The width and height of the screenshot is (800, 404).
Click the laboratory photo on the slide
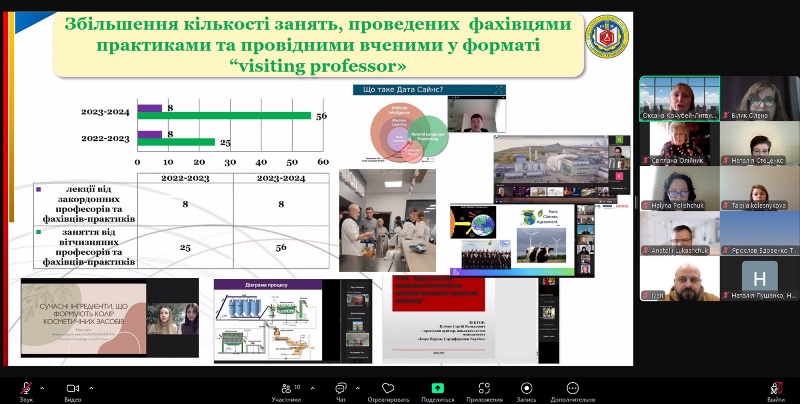pyautogui.click(x=387, y=220)
